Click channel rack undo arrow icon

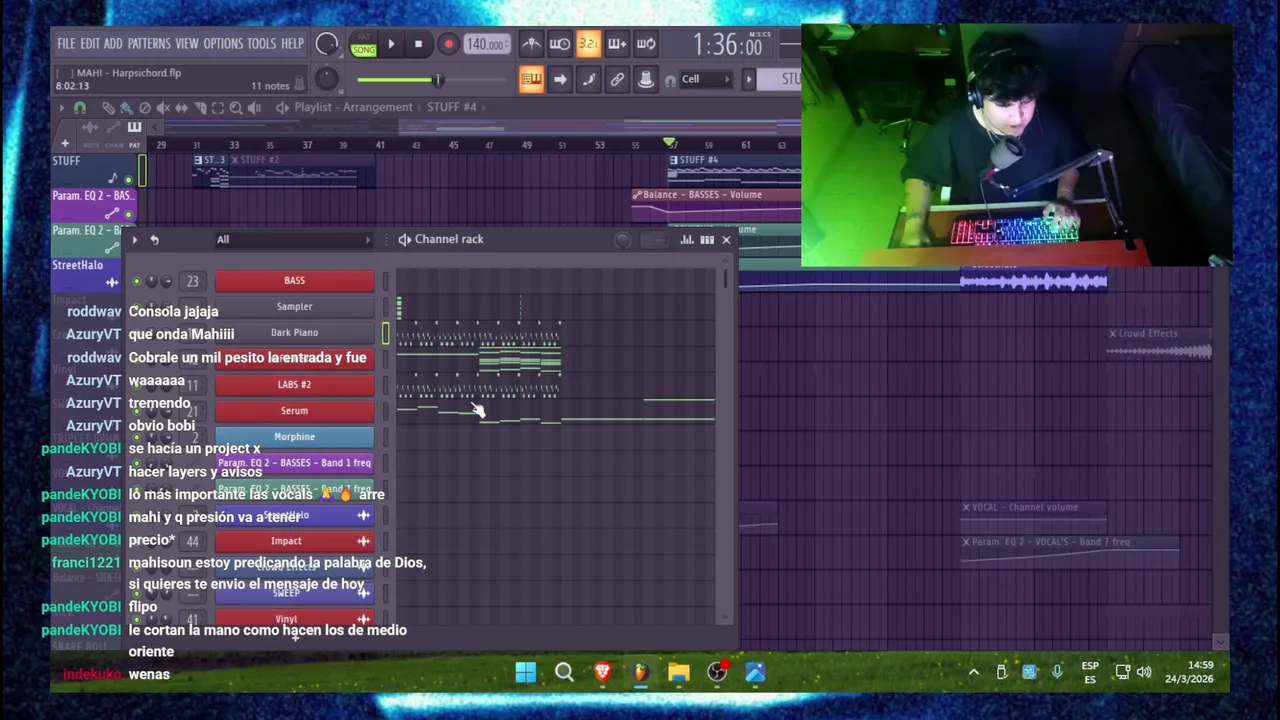coord(154,239)
